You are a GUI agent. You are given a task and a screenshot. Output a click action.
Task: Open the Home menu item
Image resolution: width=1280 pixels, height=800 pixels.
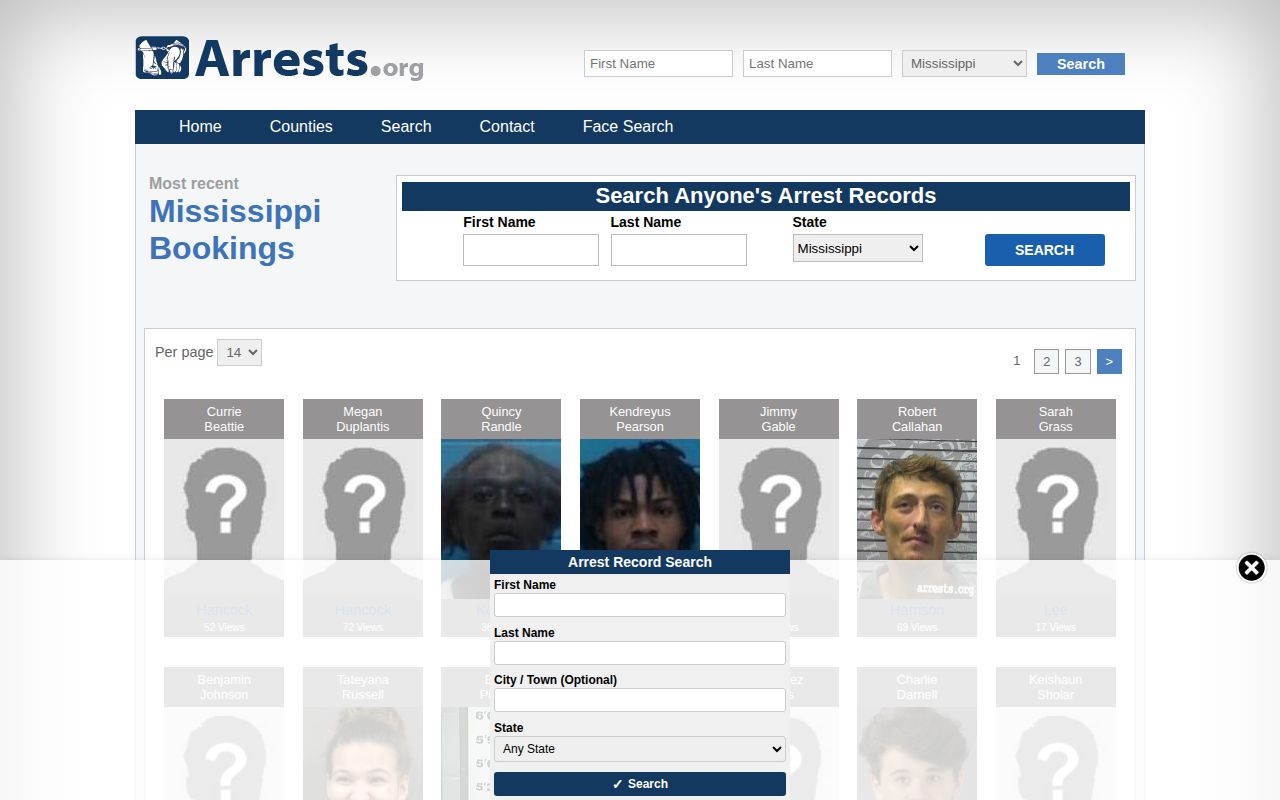pyautogui.click(x=200, y=127)
